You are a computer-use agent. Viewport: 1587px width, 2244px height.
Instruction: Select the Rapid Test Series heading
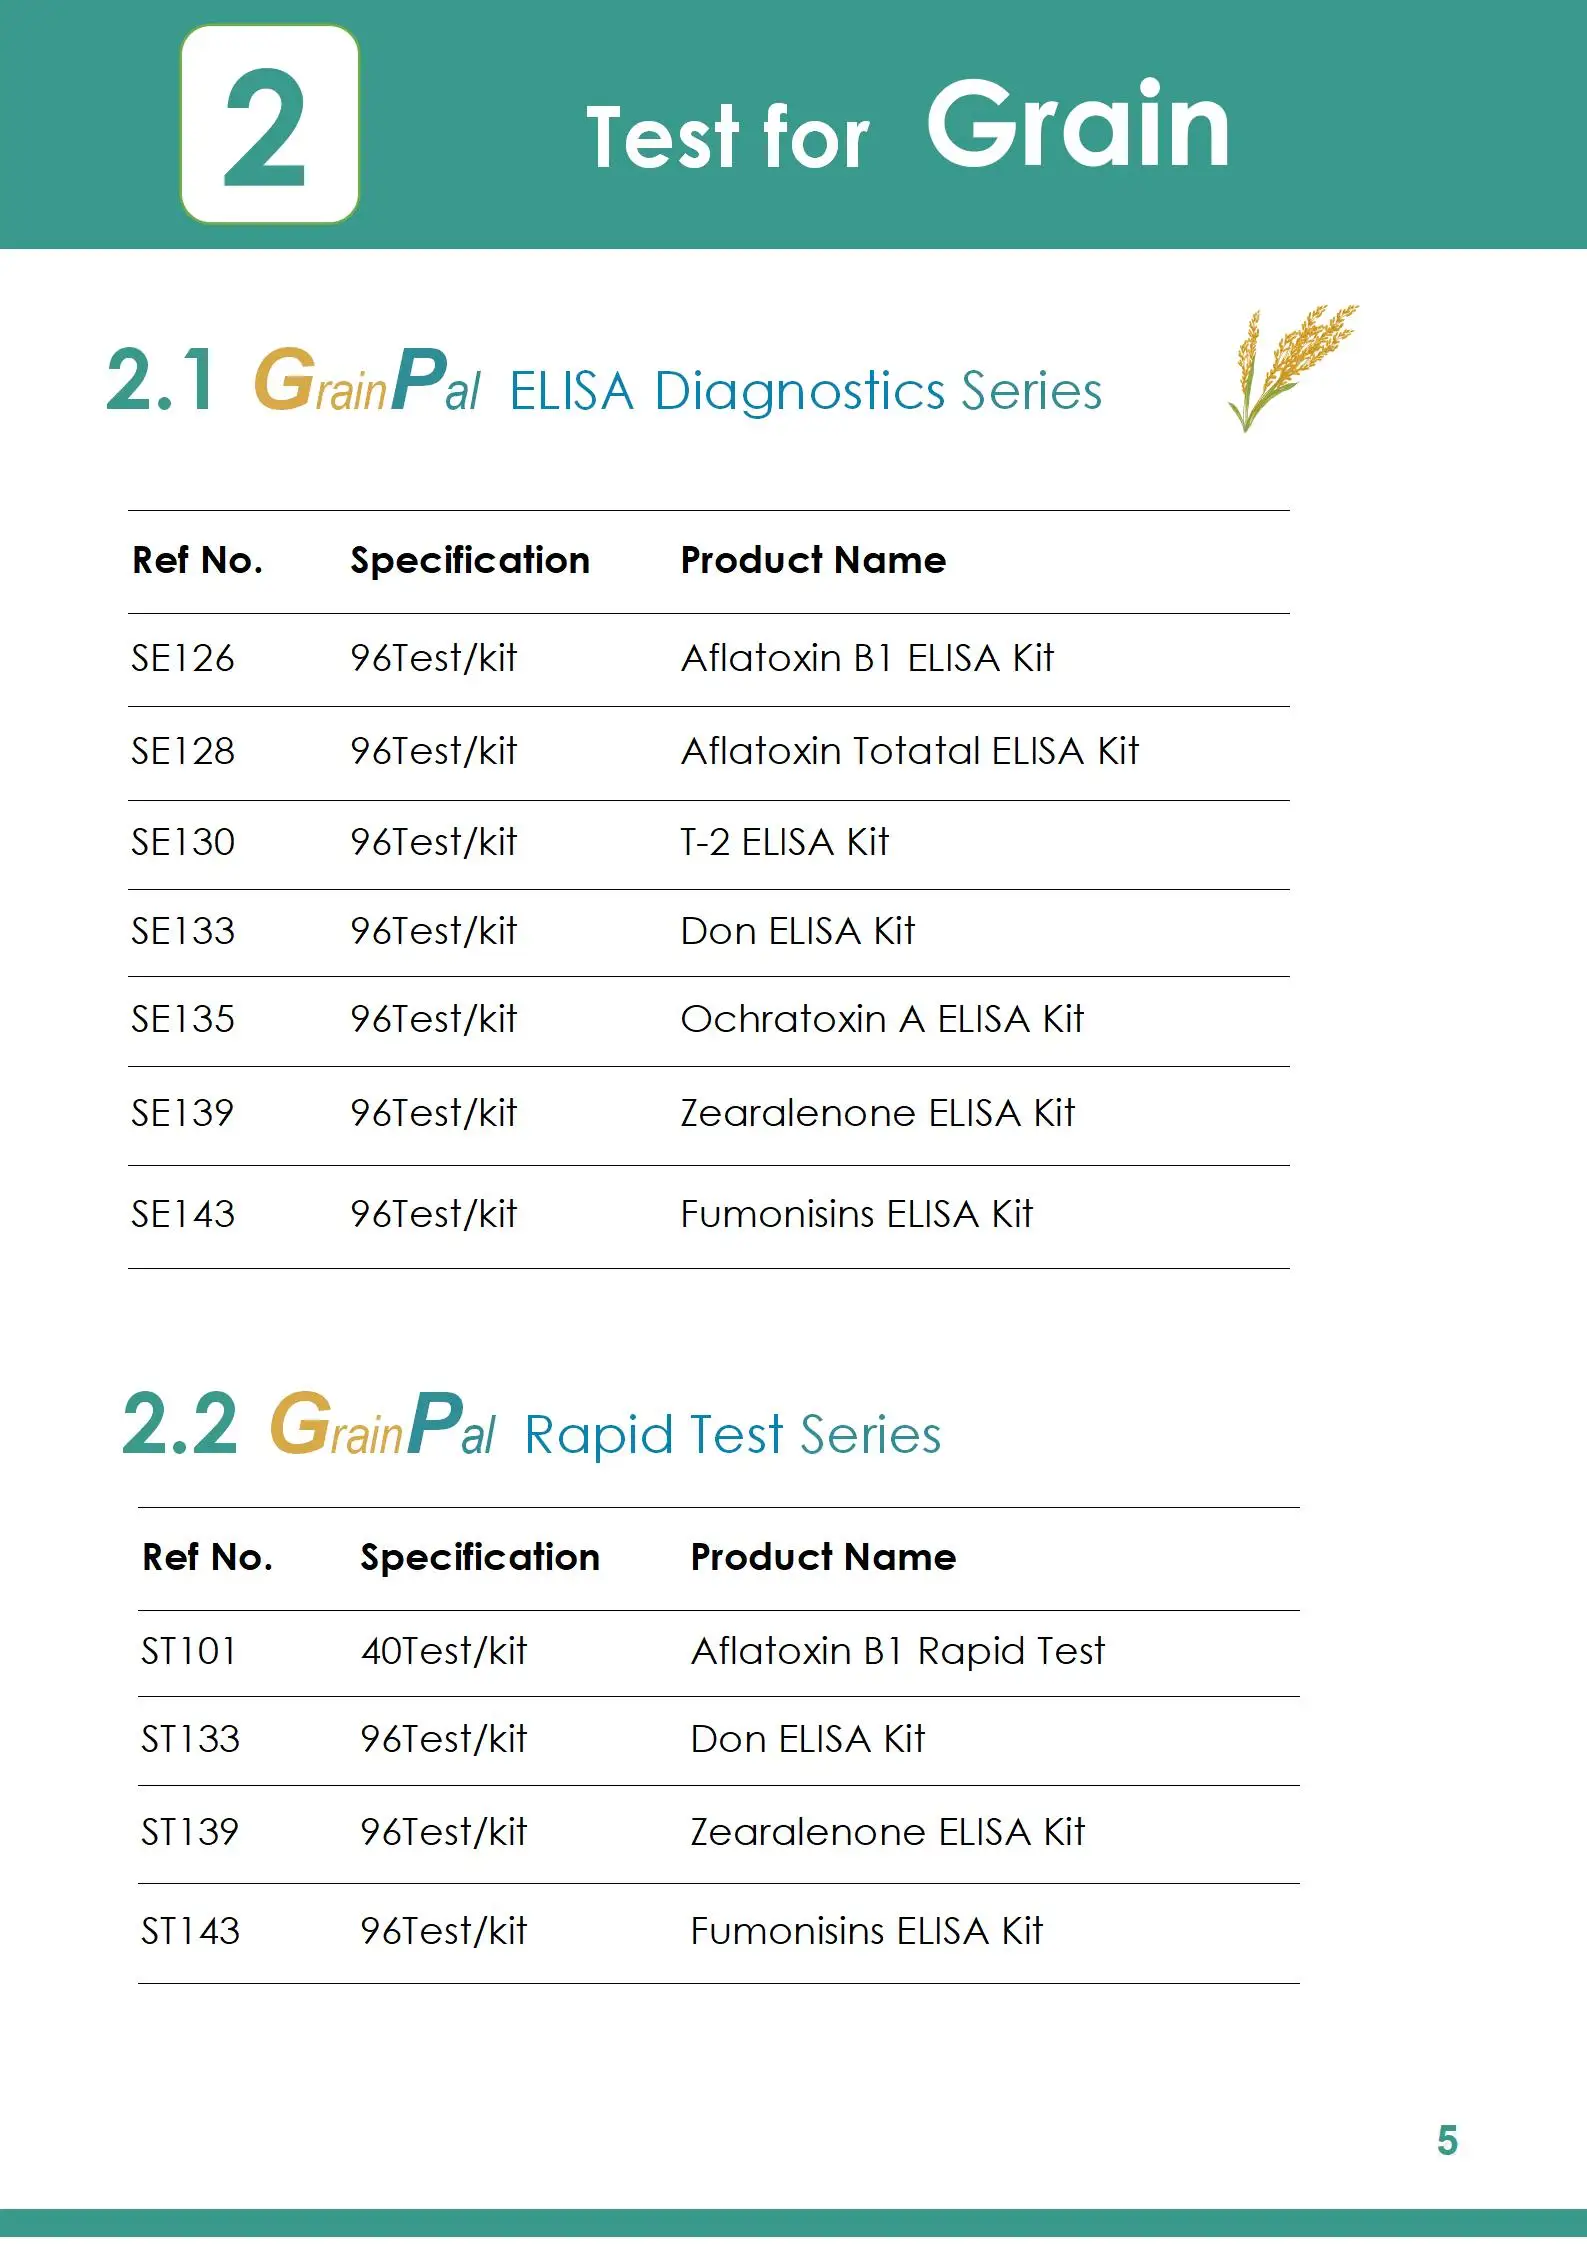point(732,1436)
